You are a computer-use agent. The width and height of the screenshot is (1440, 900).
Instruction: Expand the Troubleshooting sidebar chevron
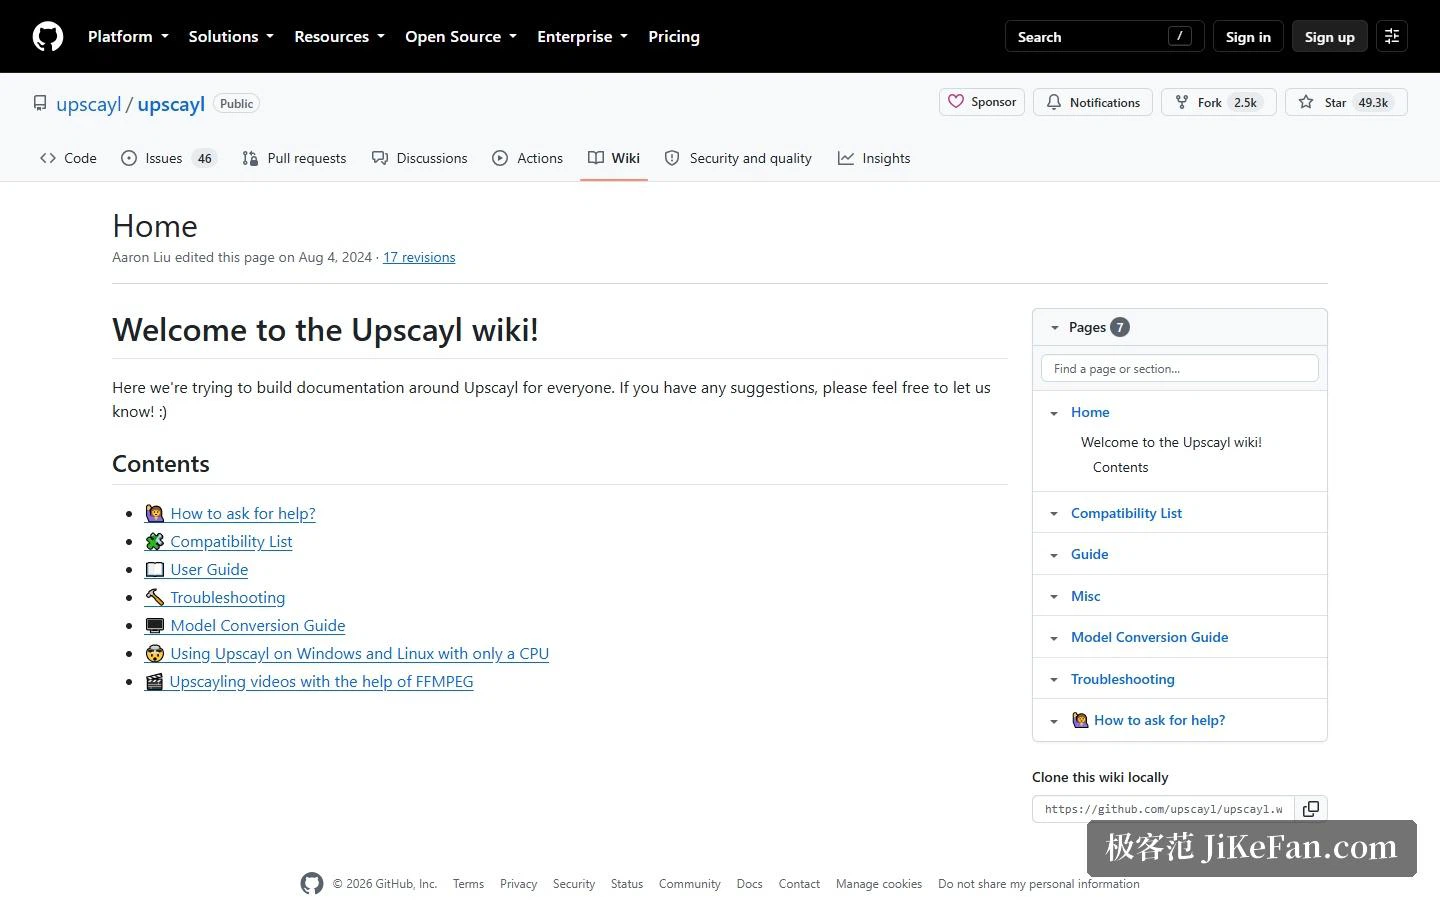point(1054,680)
